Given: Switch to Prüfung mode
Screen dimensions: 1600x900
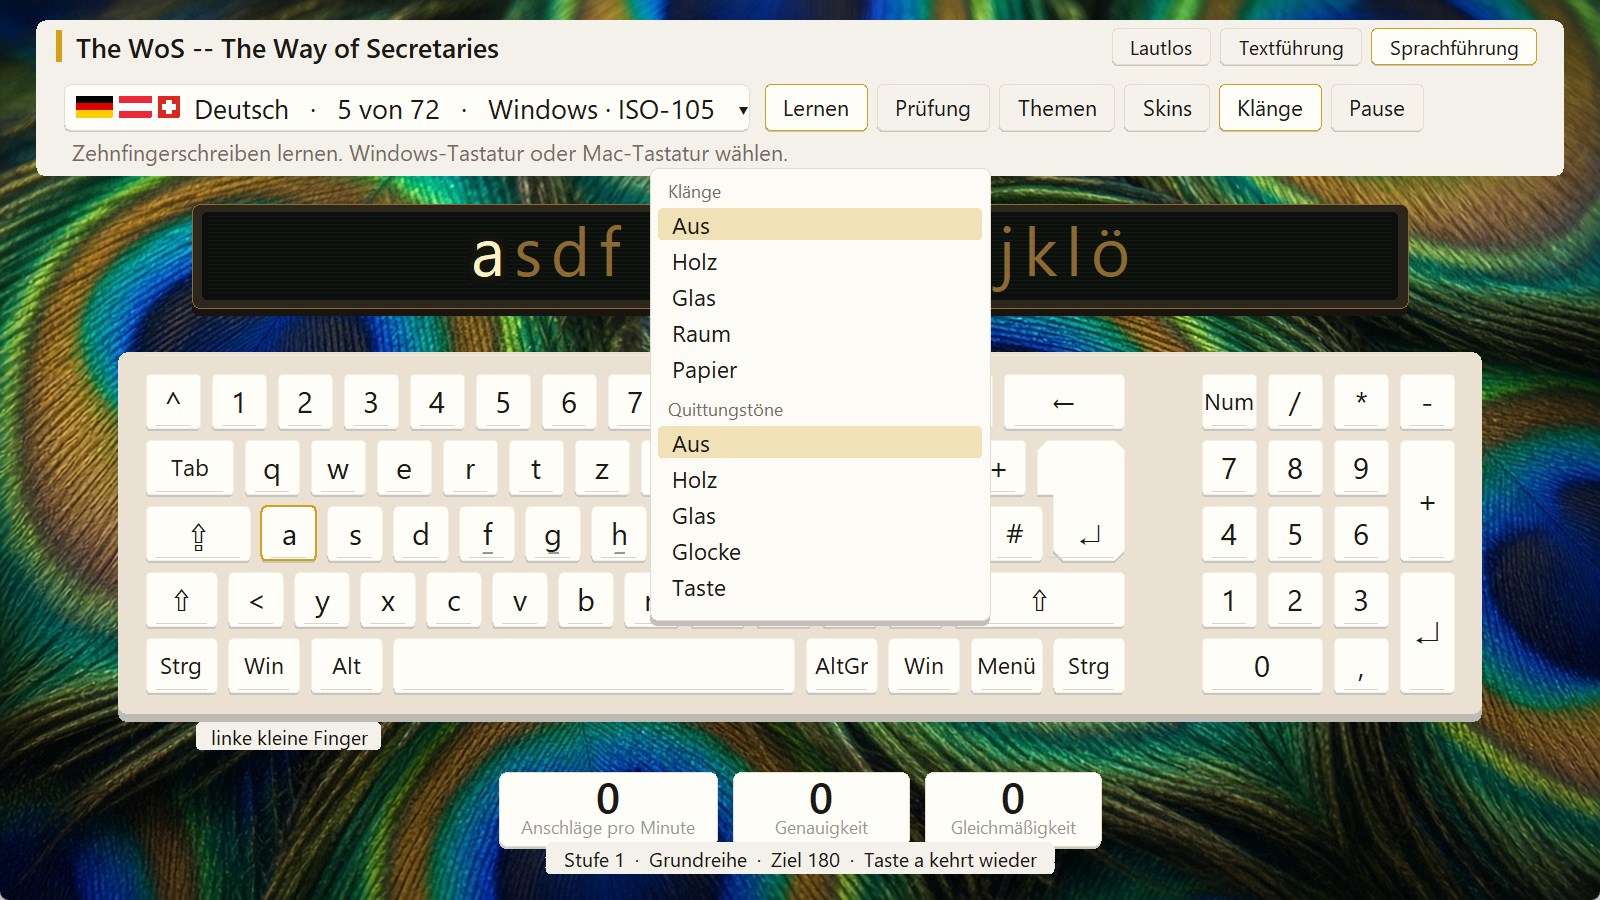Looking at the screenshot, I should point(933,108).
